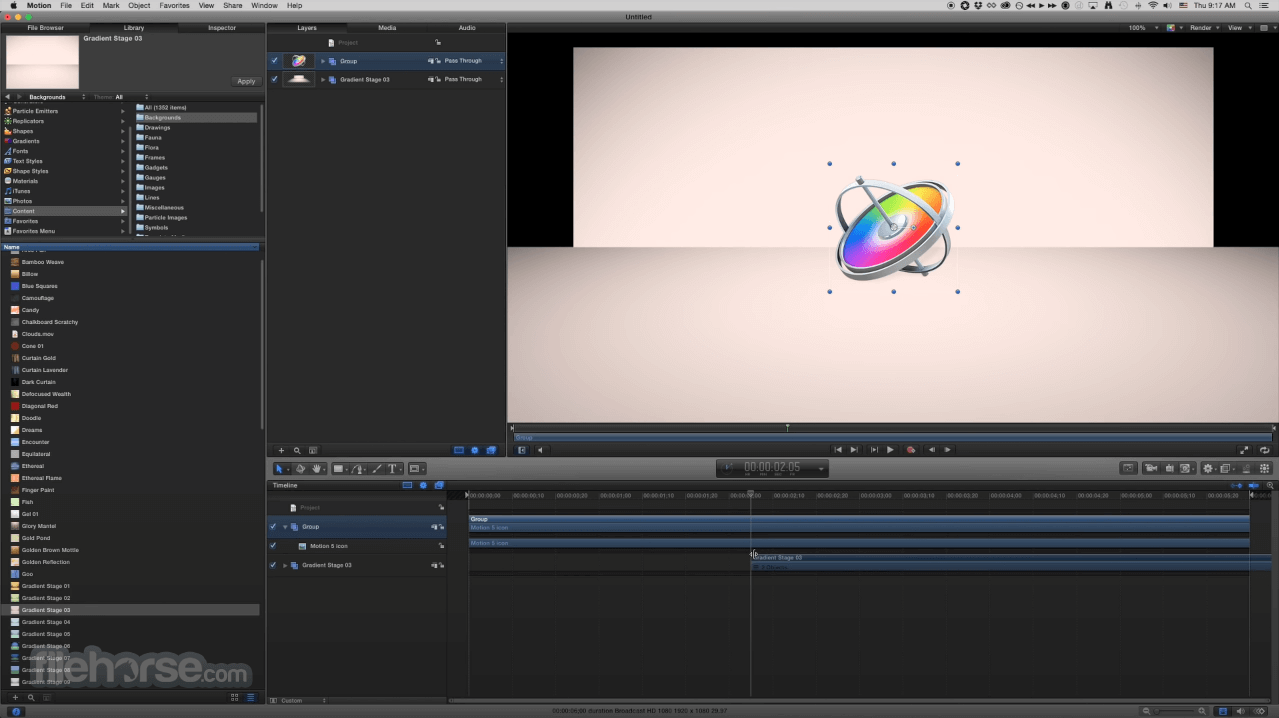
Task: Open Group blend mode Pass Through dropdown
Action: (x=473, y=61)
